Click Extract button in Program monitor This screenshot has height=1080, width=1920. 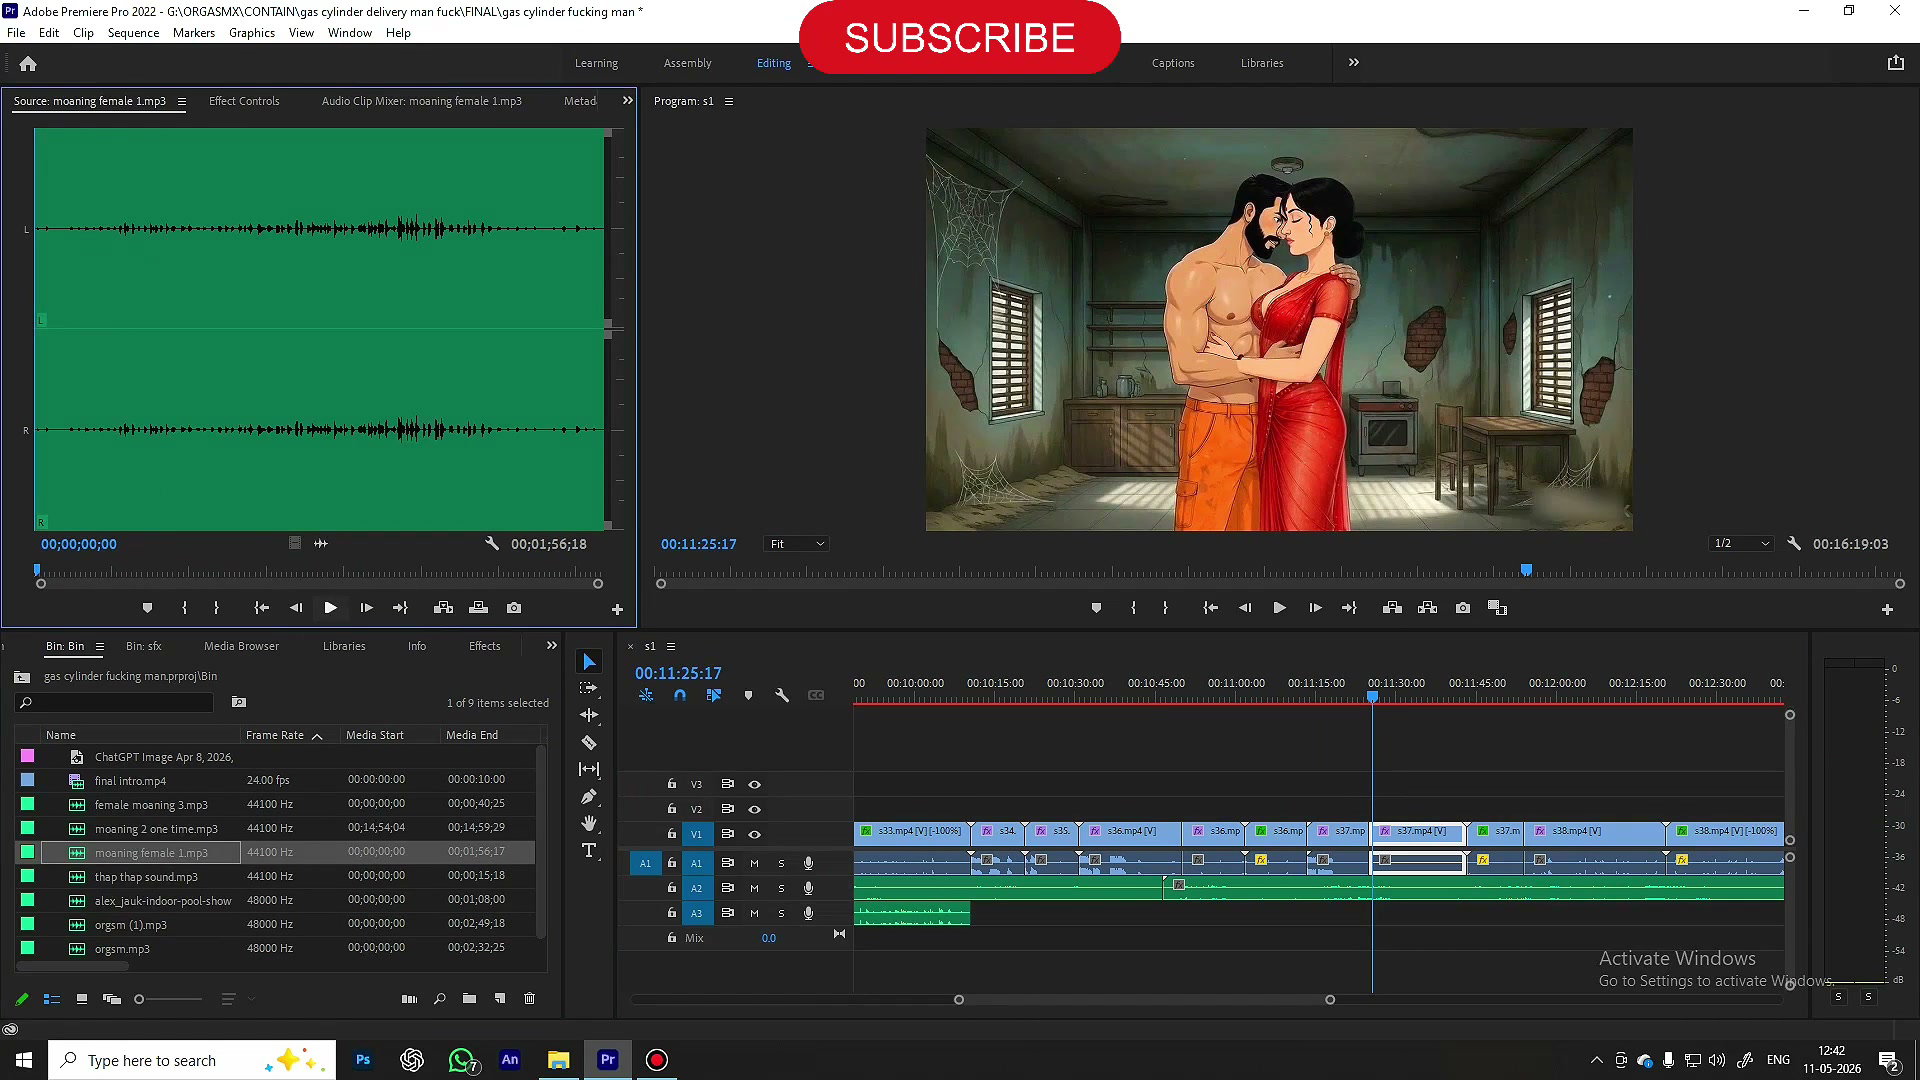click(1427, 608)
